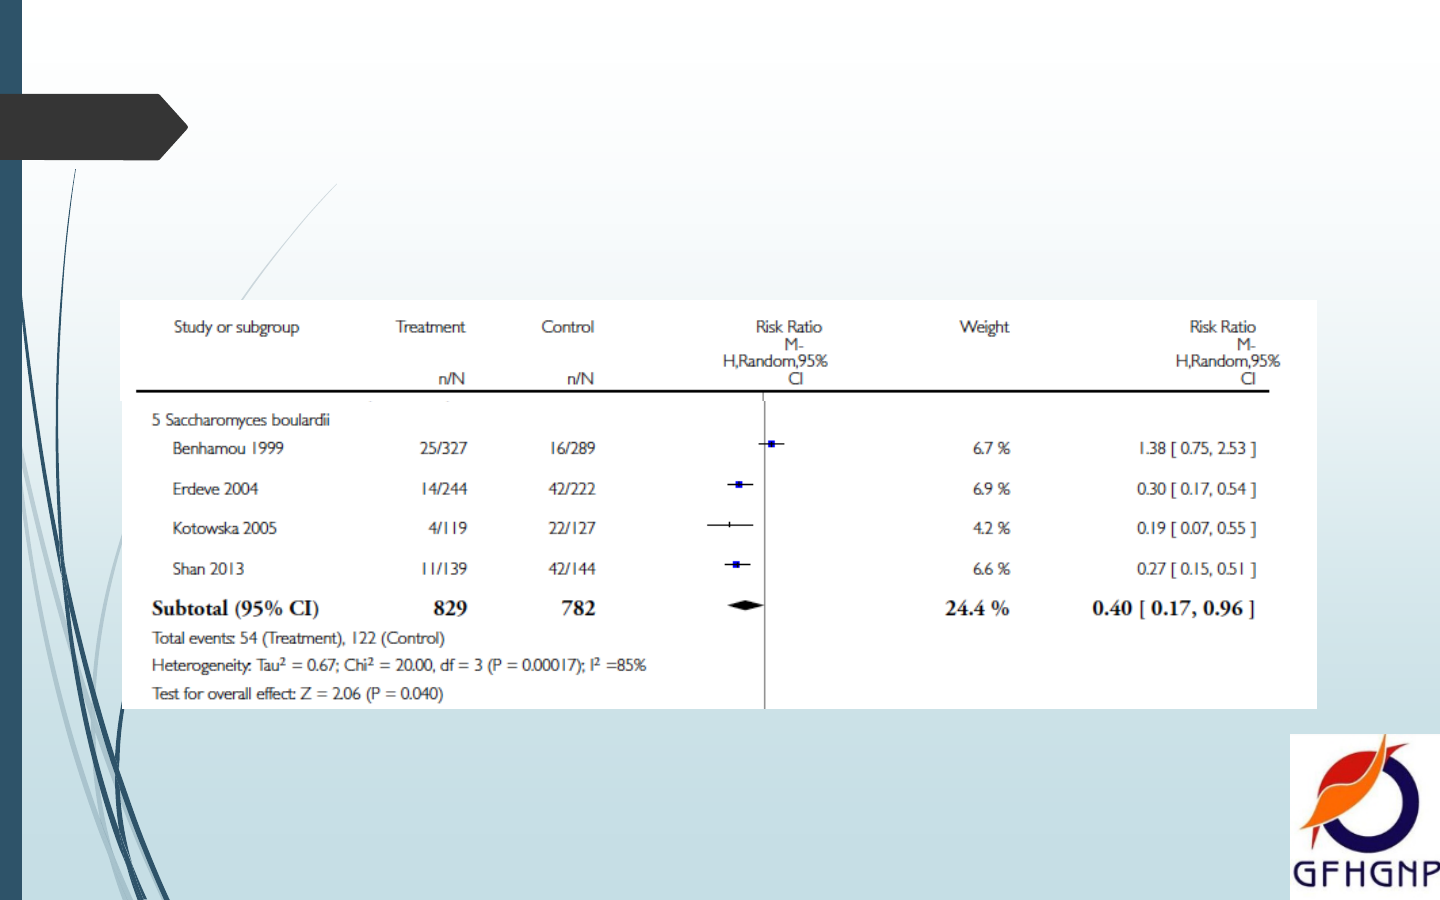The width and height of the screenshot is (1440, 900).
Task: Click the 'Kotowska 2005' study name
Action: coord(224,528)
